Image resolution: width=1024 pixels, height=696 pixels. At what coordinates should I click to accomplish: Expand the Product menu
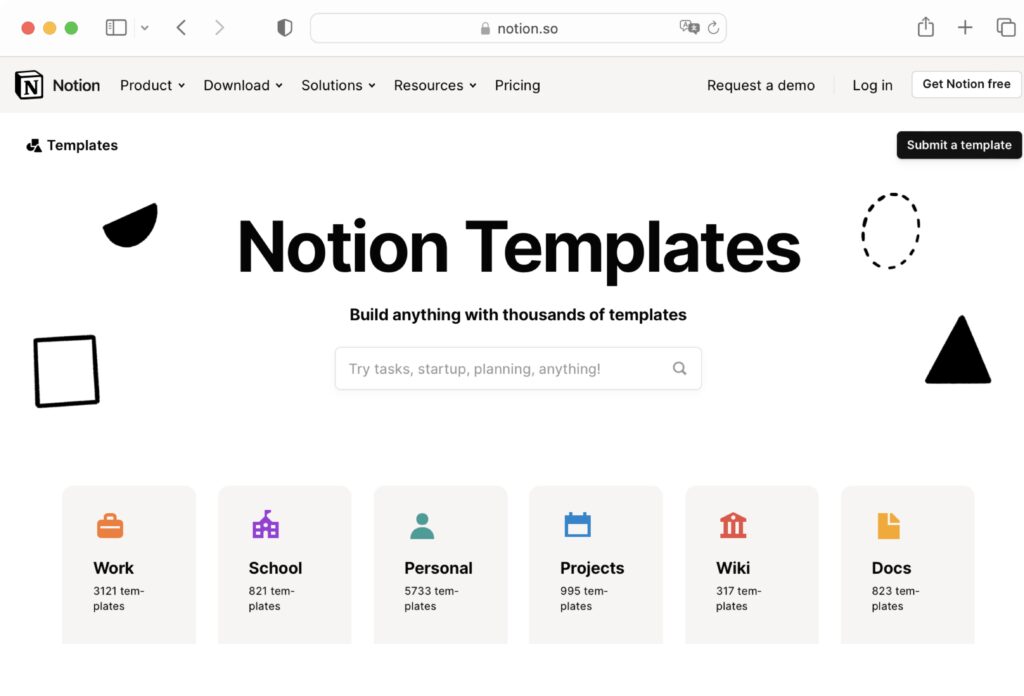point(152,86)
